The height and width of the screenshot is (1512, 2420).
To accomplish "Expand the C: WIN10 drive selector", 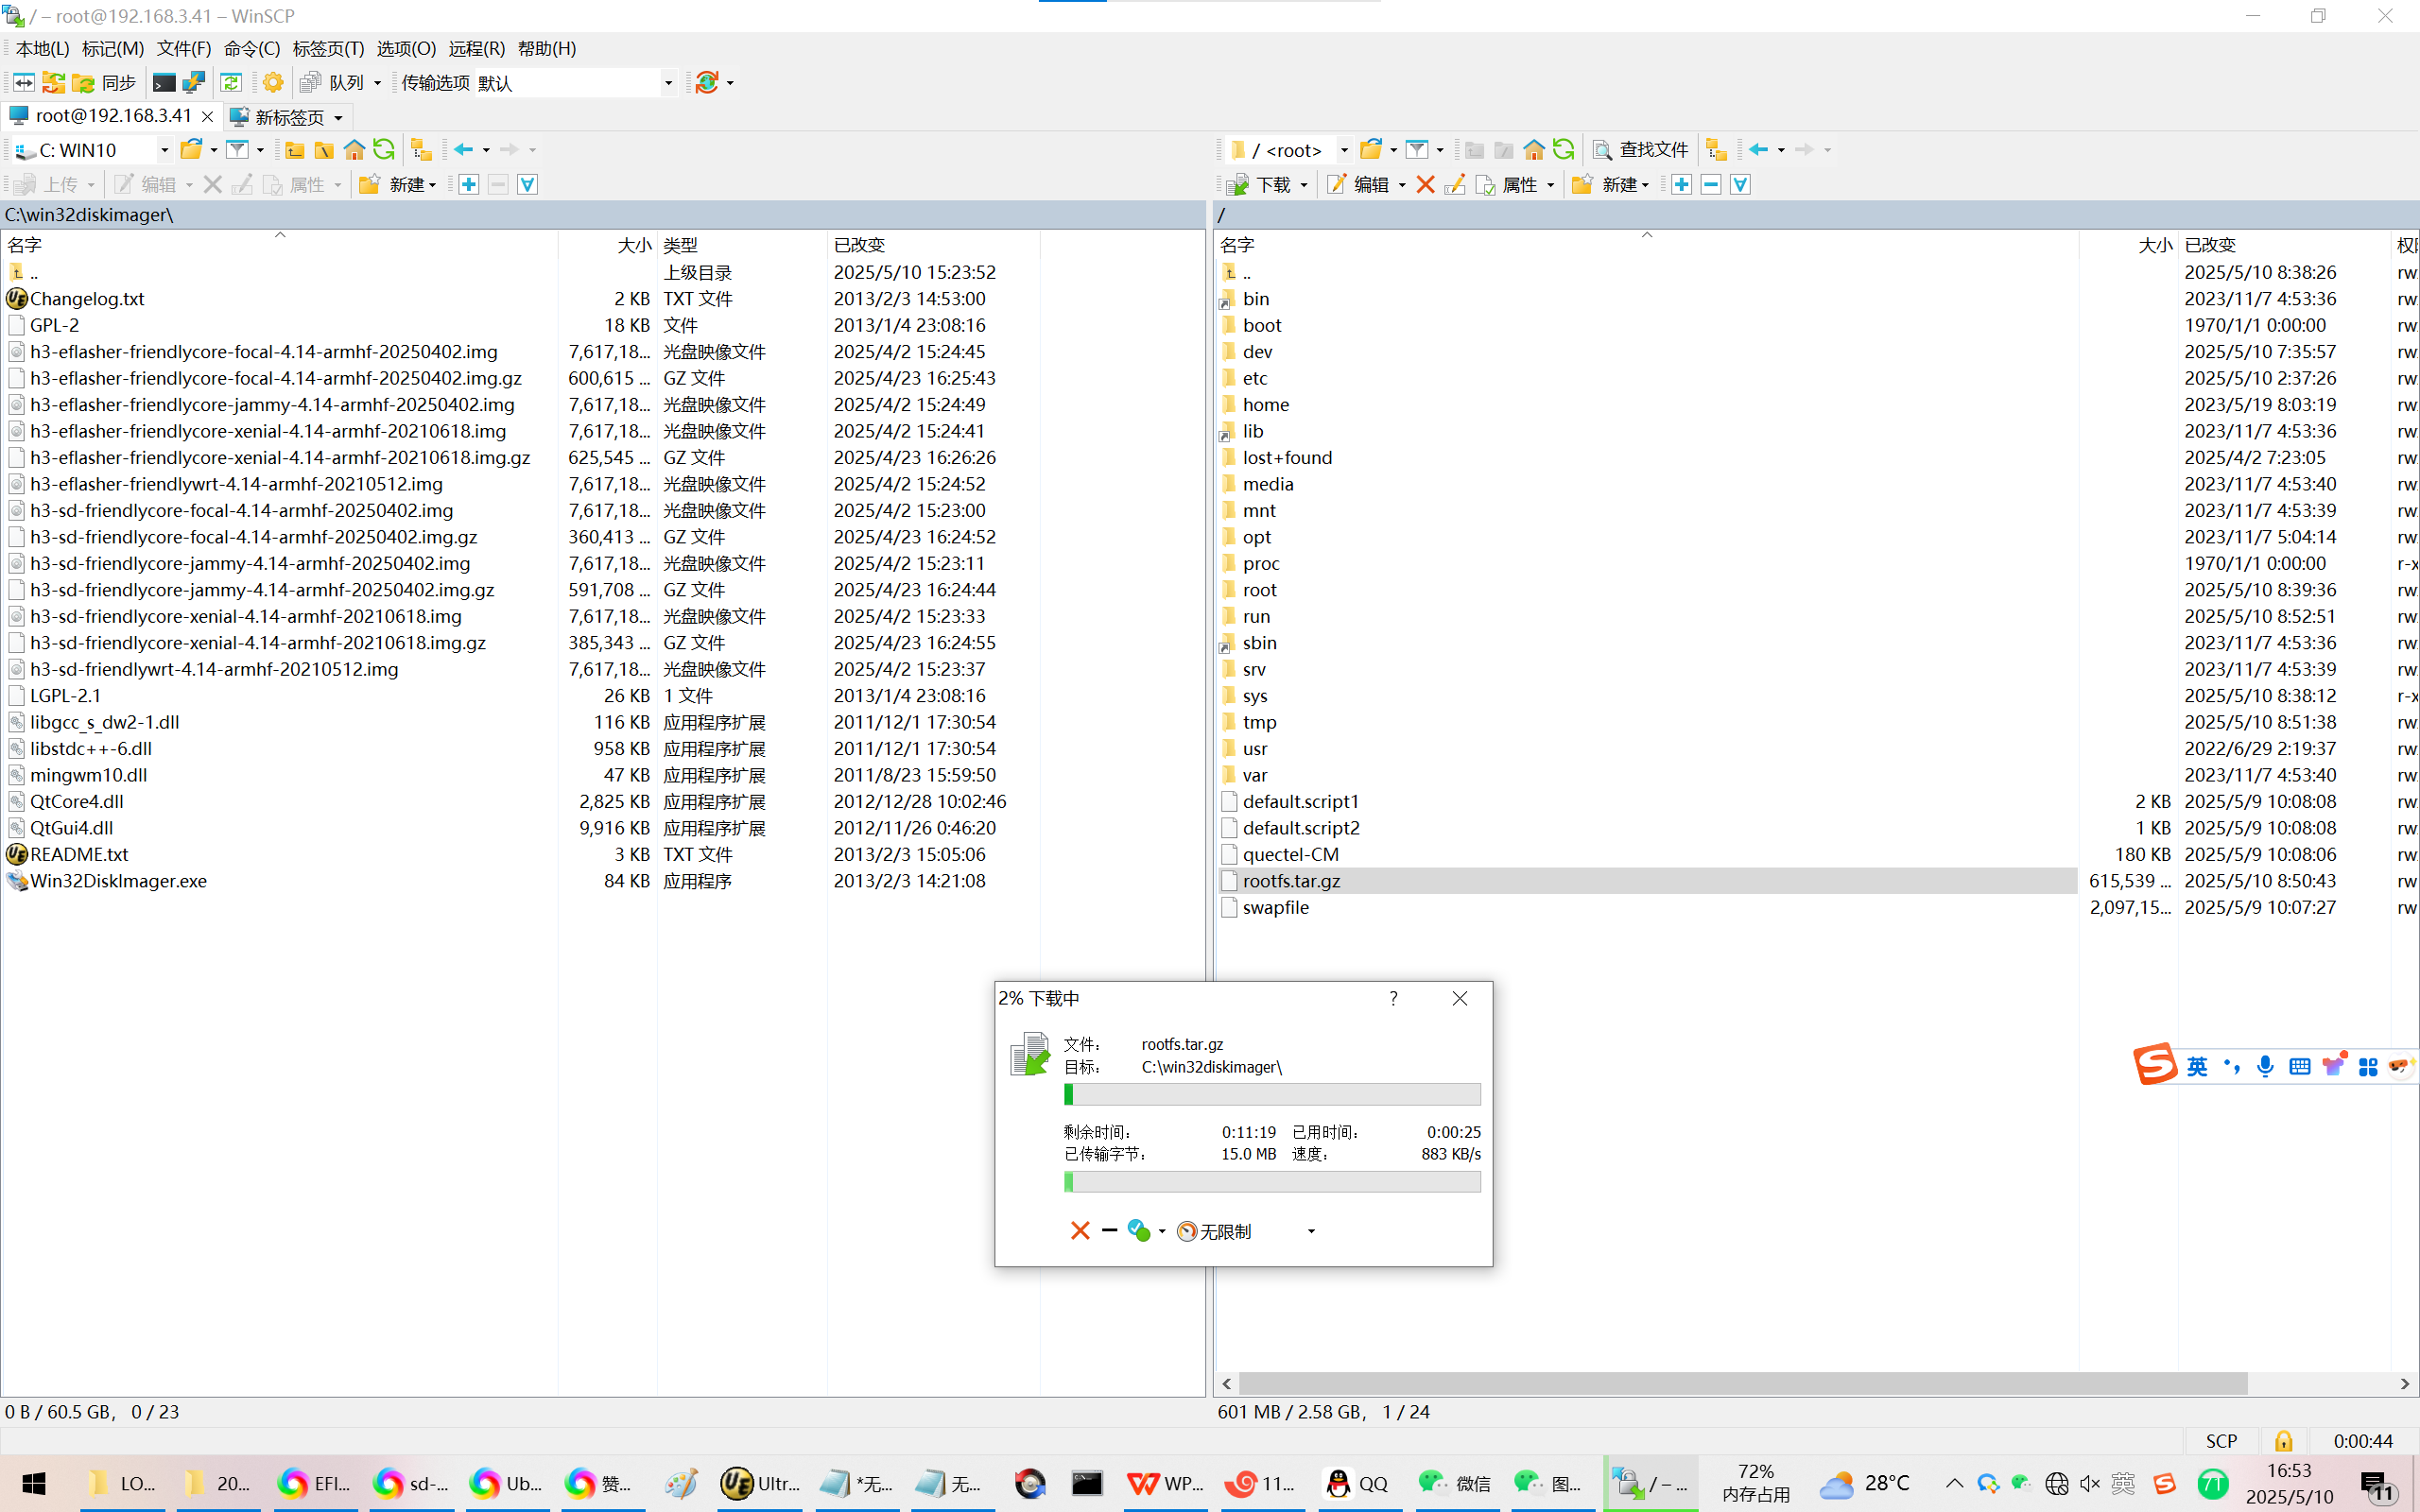I will [164, 149].
